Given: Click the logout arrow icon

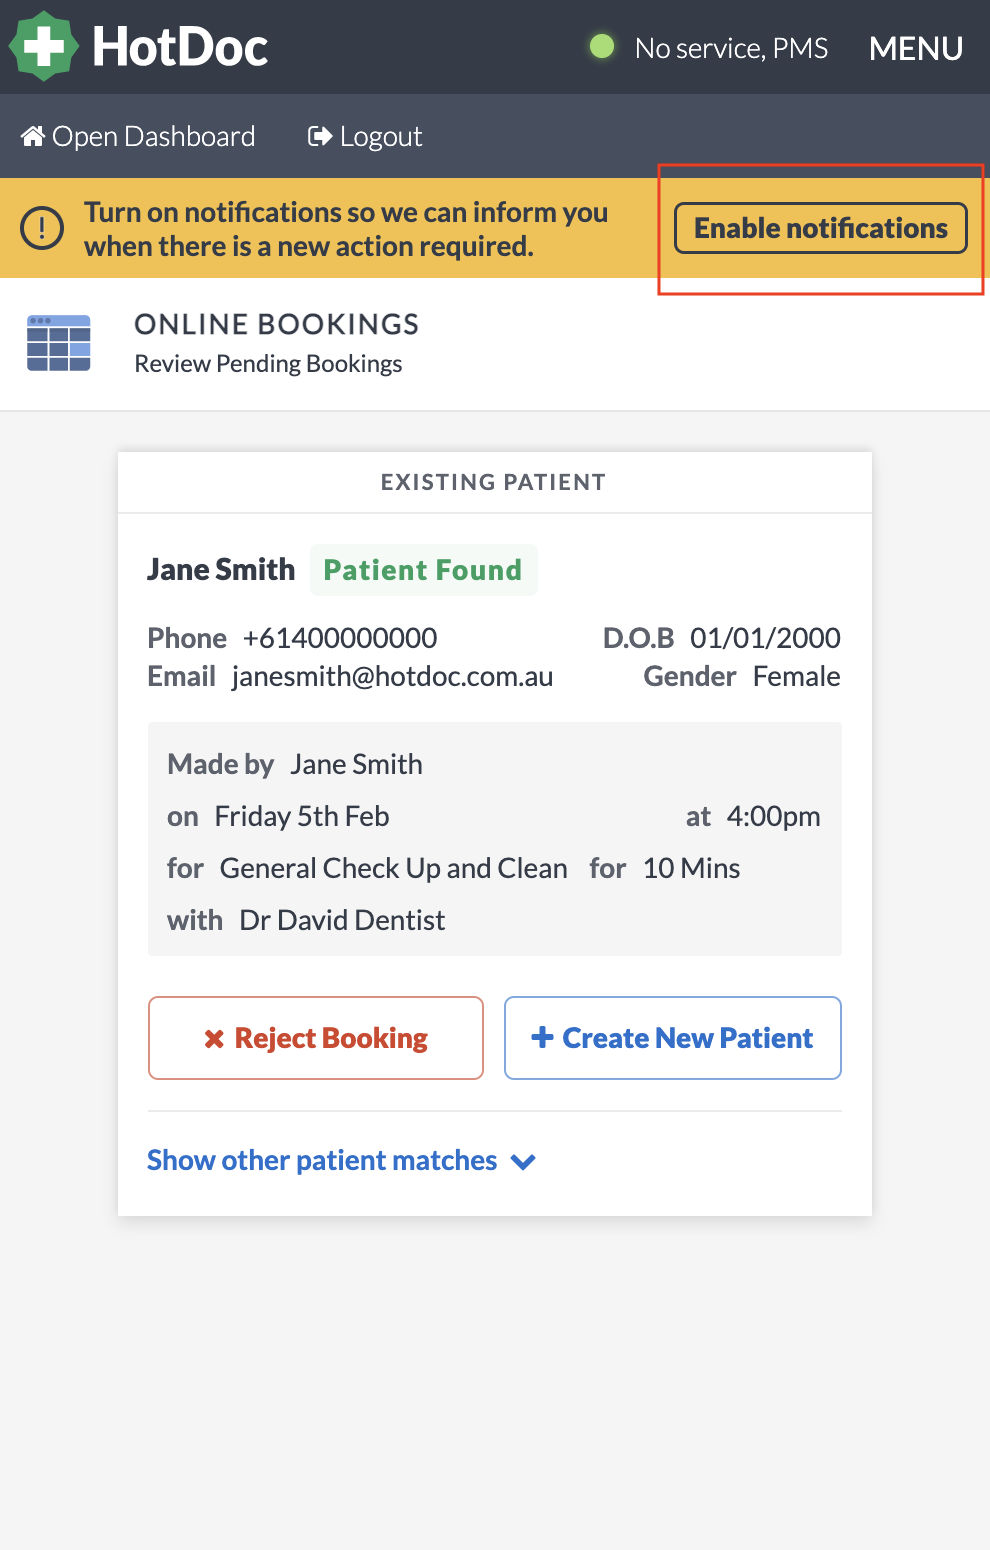Looking at the screenshot, I should pyautogui.click(x=320, y=136).
